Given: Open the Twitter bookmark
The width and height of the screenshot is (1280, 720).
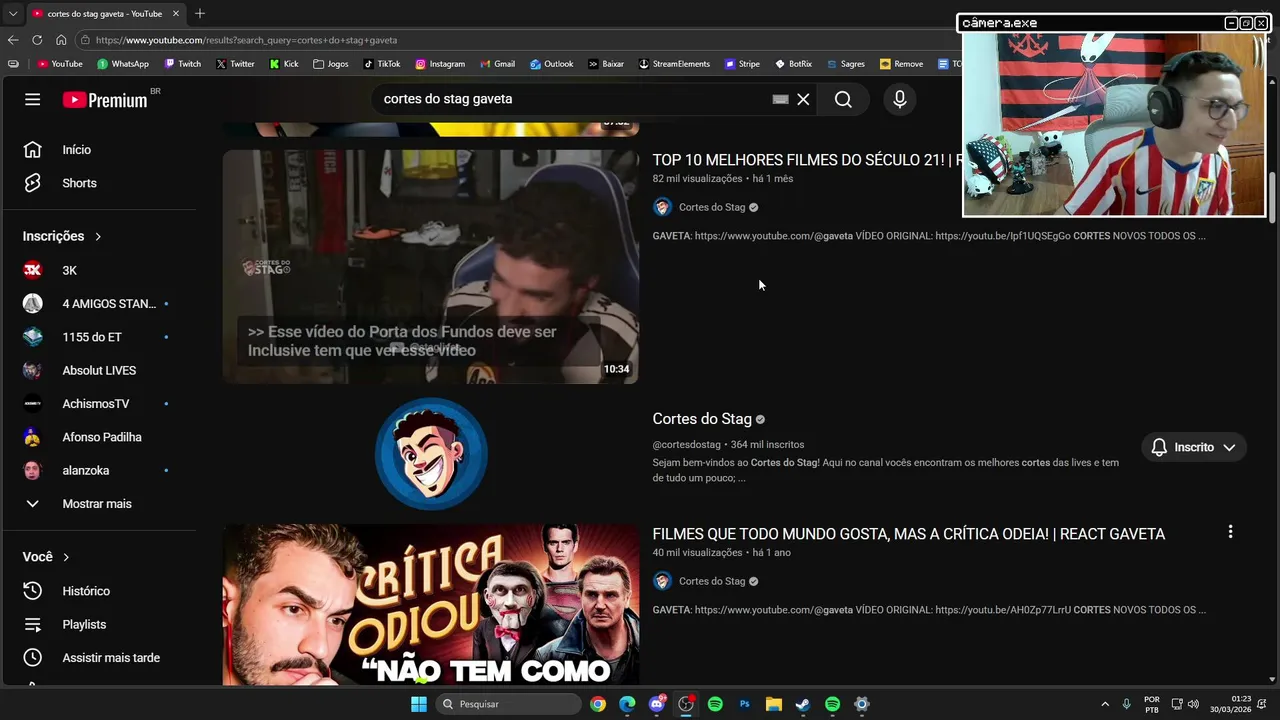Looking at the screenshot, I should [x=235, y=64].
